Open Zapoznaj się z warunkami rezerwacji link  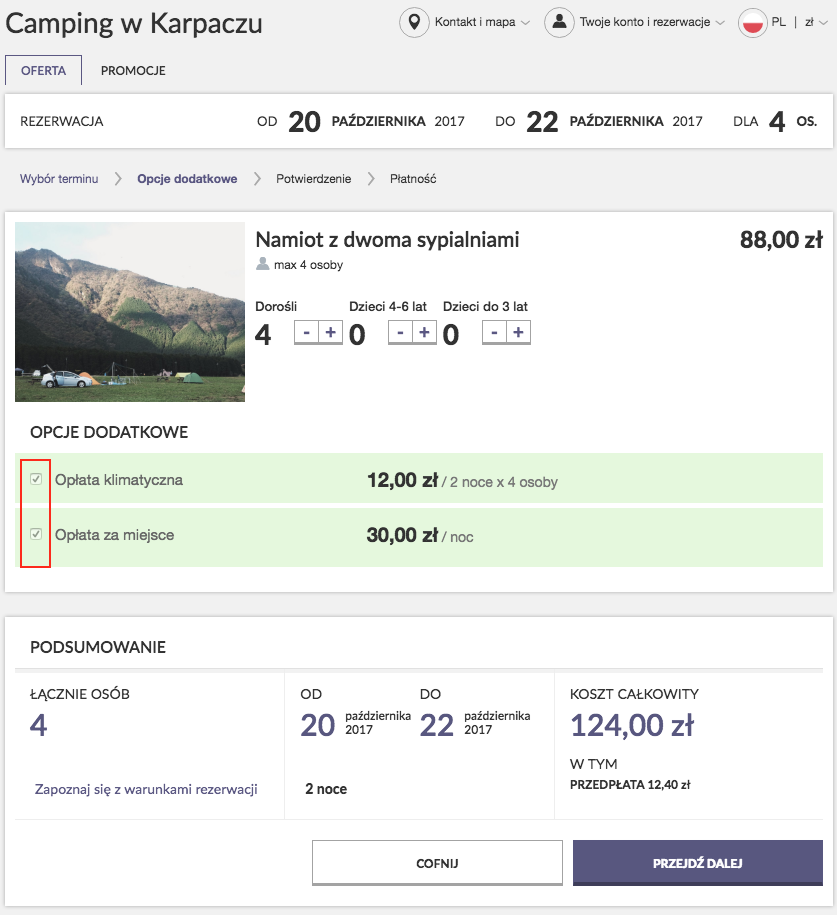pos(146,789)
